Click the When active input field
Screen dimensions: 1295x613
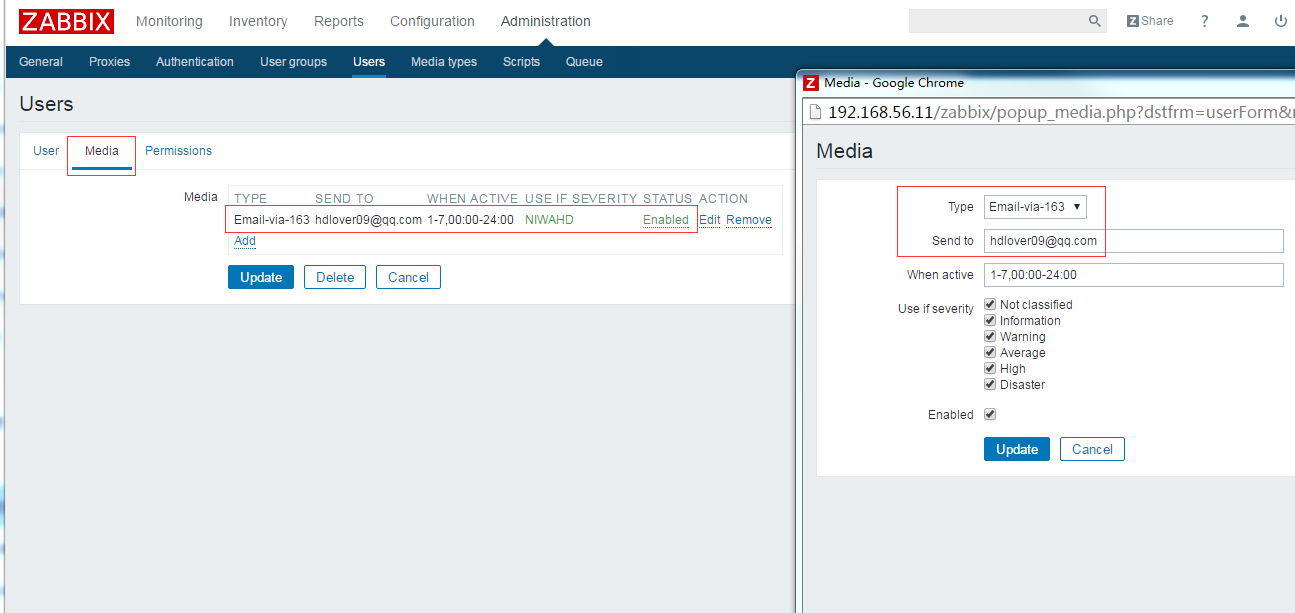point(1133,275)
